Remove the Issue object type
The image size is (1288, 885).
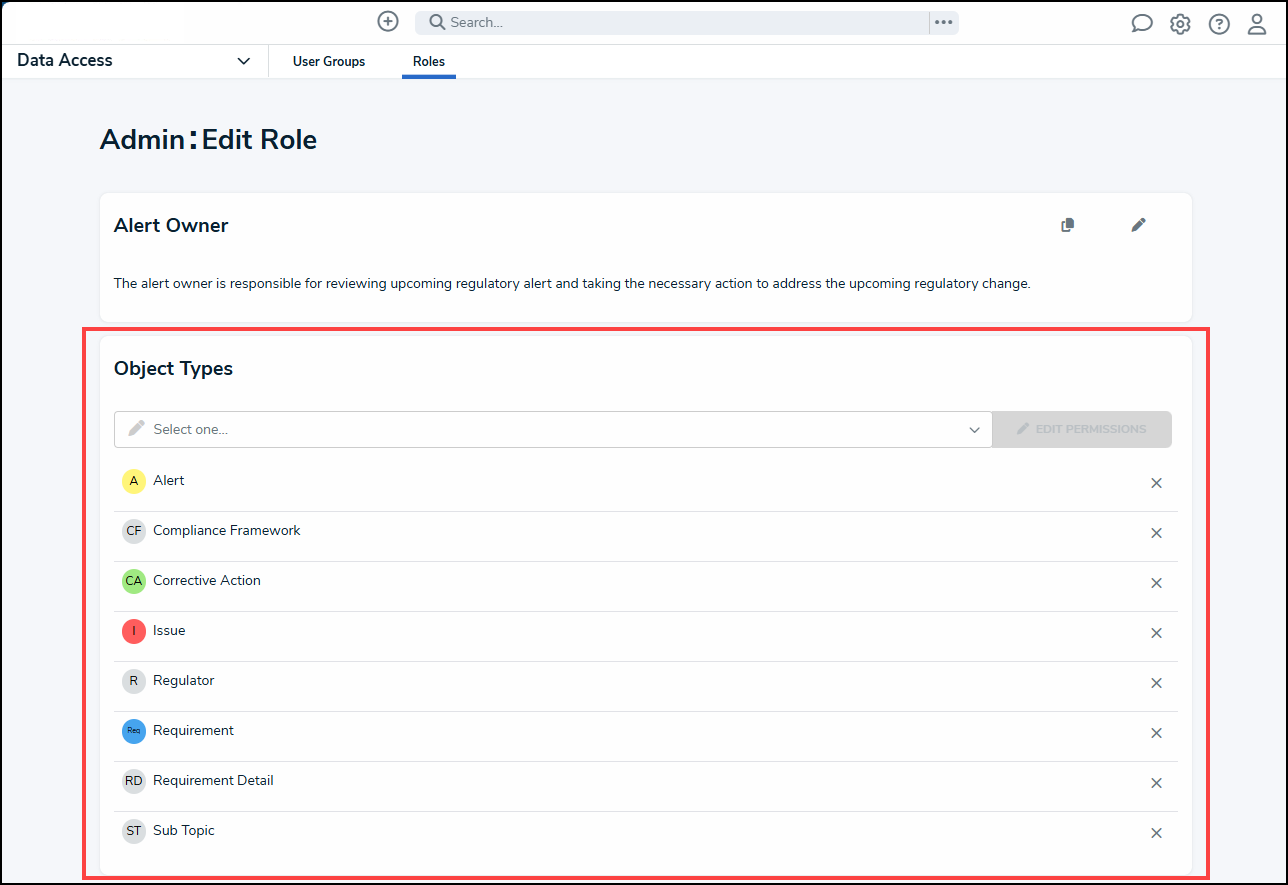pyautogui.click(x=1156, y=633)
